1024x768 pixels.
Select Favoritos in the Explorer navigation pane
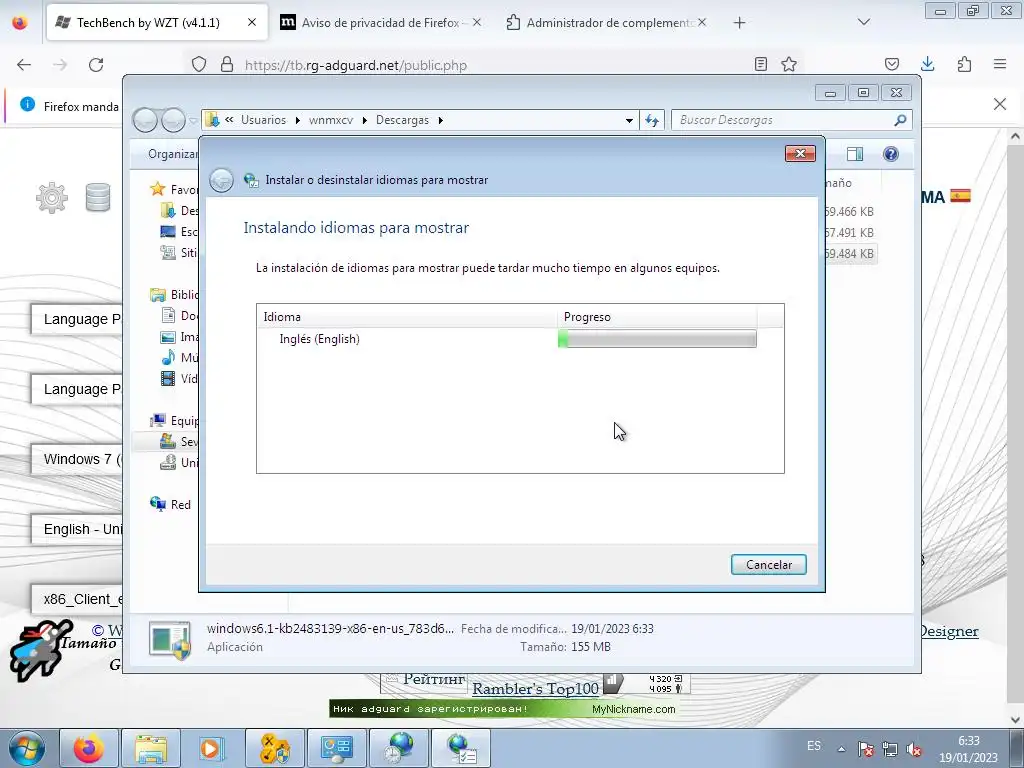pos(175,189)
